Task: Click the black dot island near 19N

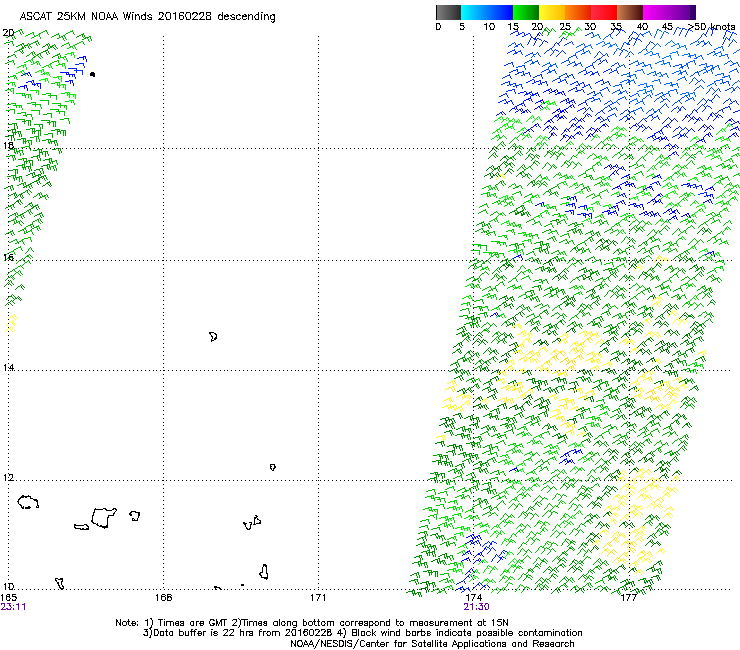Action: click(x=92, y=74)
